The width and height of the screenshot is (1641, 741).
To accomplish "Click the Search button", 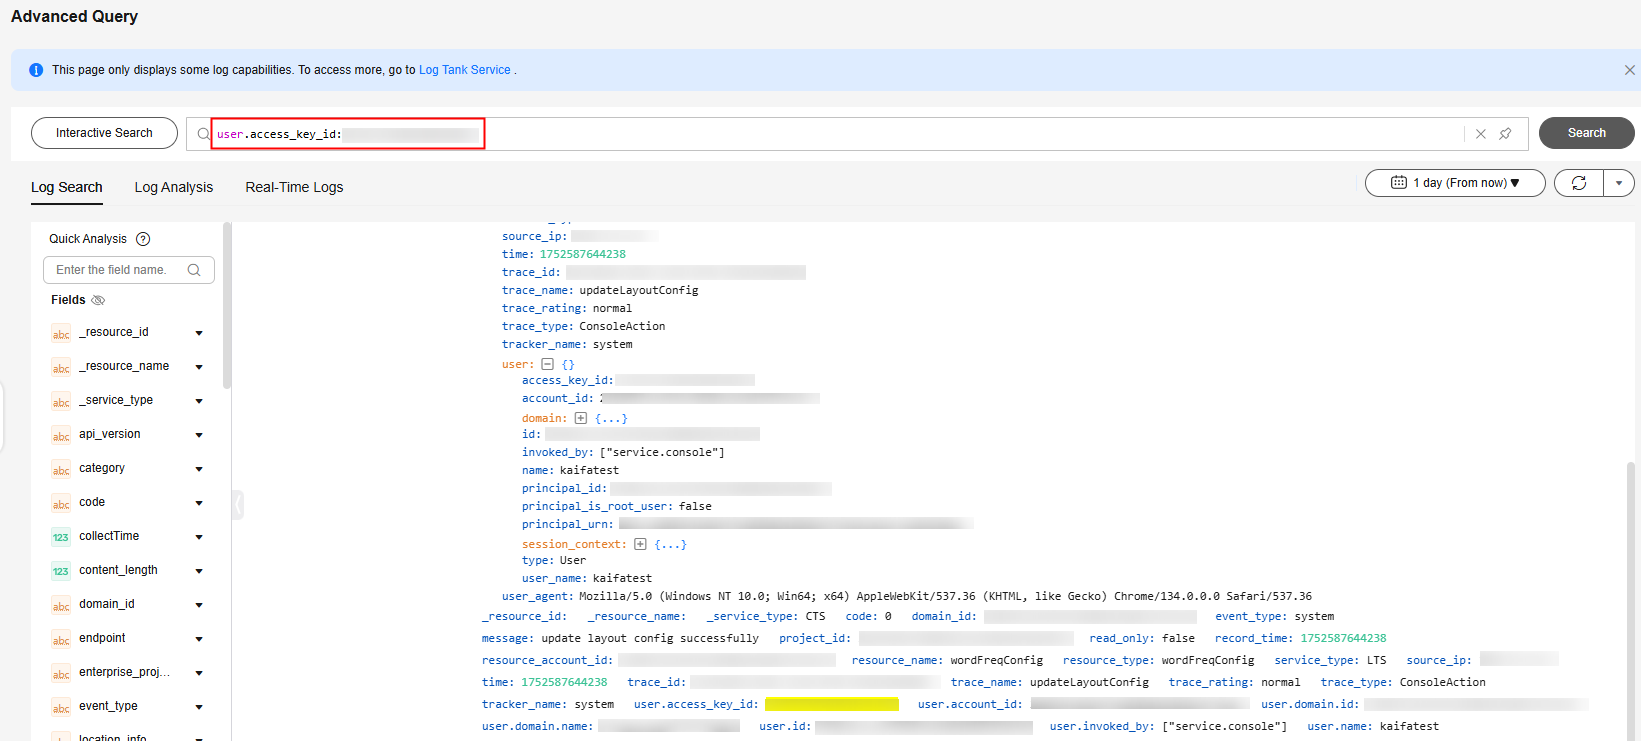I will coord(1586,133).
